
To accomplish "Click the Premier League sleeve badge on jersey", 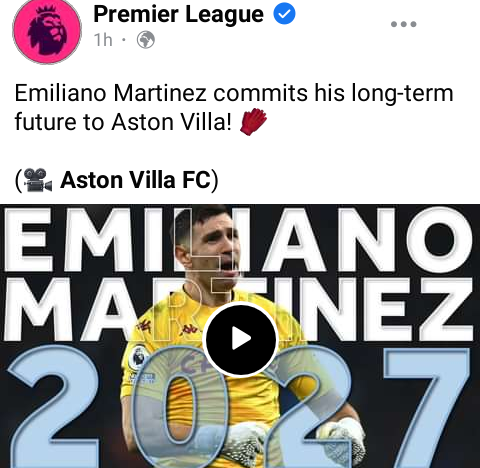I will click(139, 359).
